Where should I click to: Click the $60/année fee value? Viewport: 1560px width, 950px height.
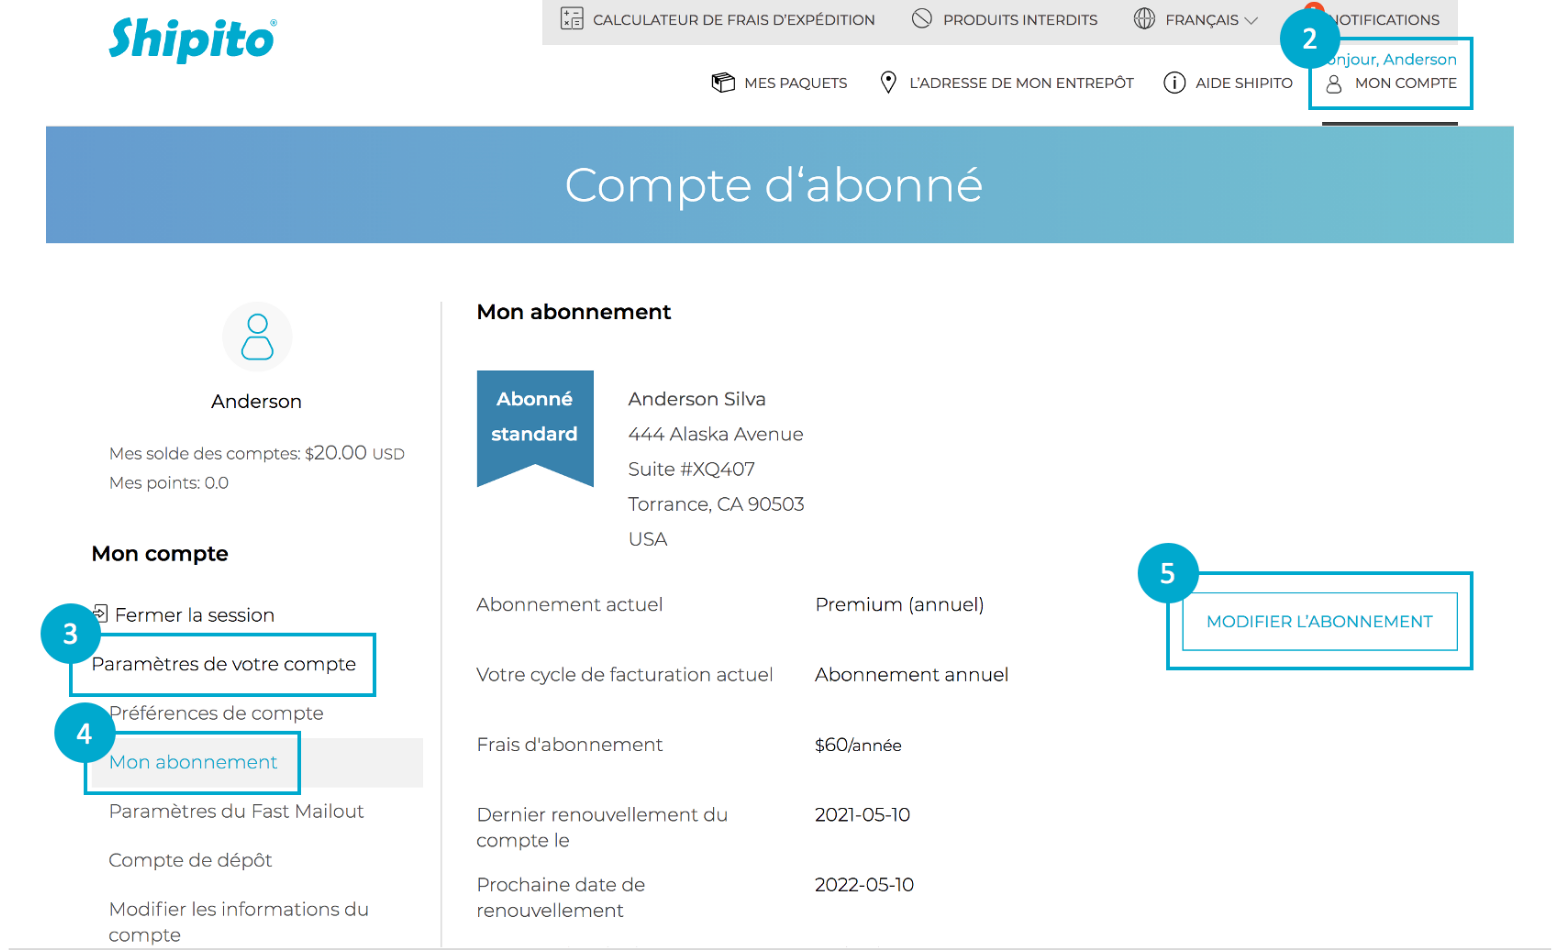[858, 745]
